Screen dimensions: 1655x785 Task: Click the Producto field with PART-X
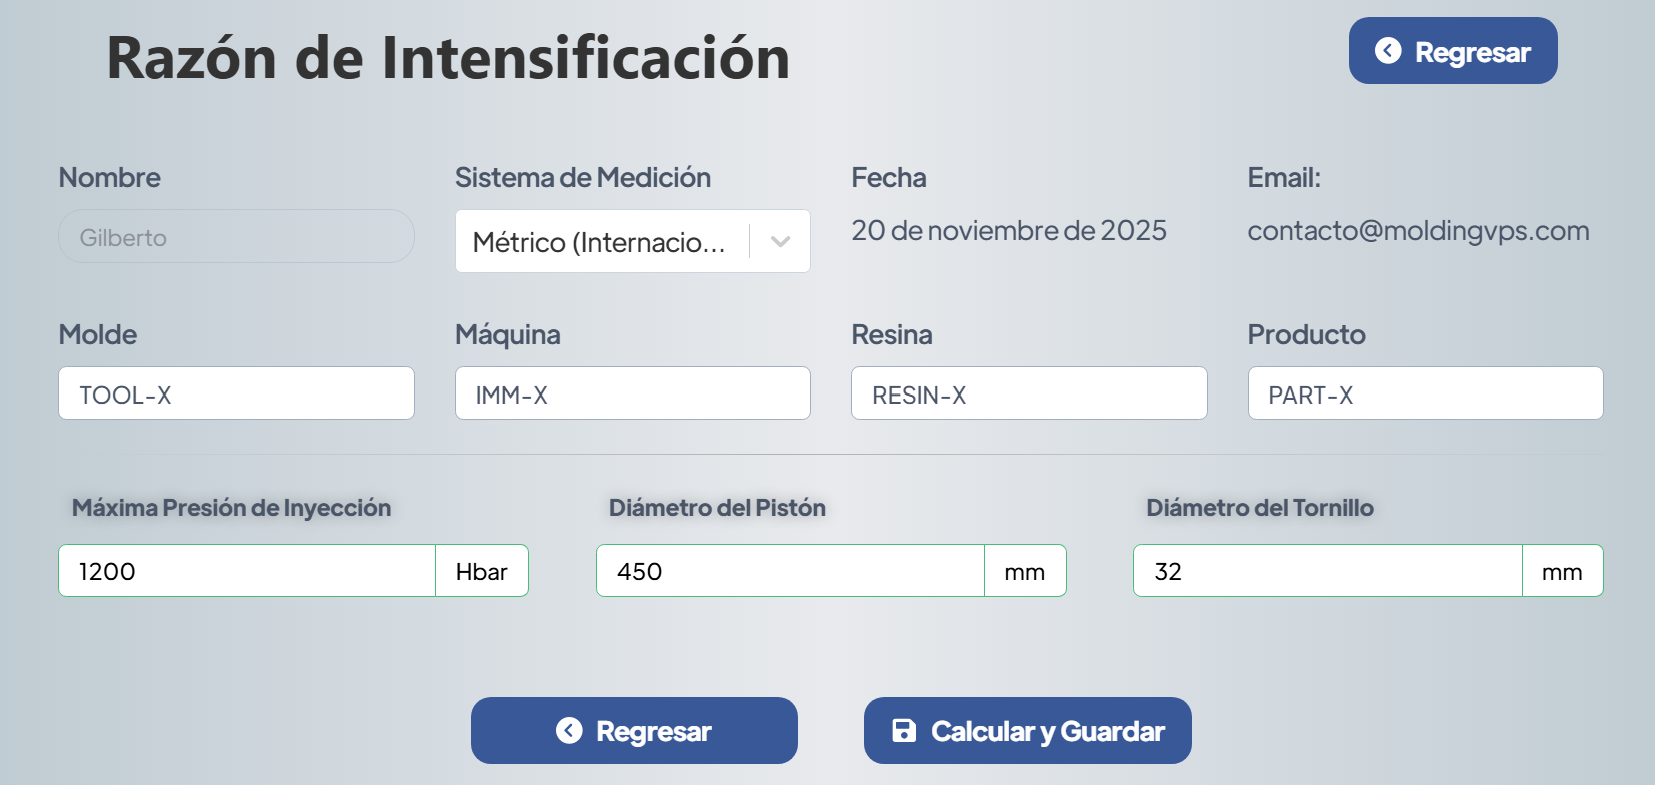point(1424,394)
